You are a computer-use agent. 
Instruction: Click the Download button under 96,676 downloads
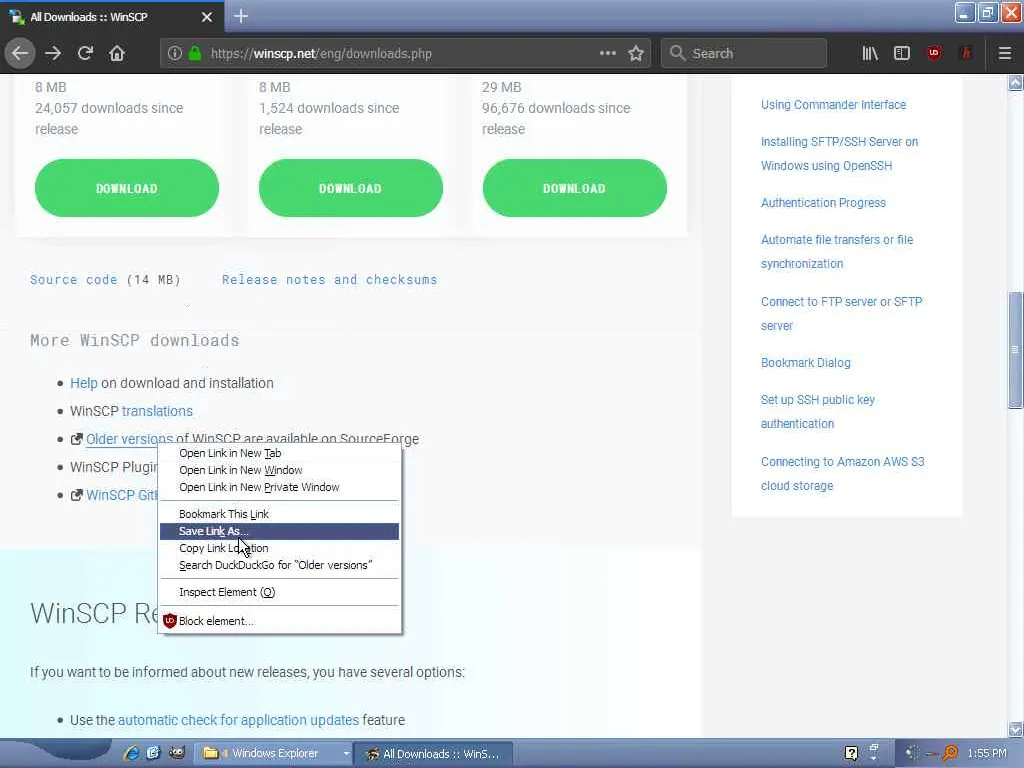(575, 188)
